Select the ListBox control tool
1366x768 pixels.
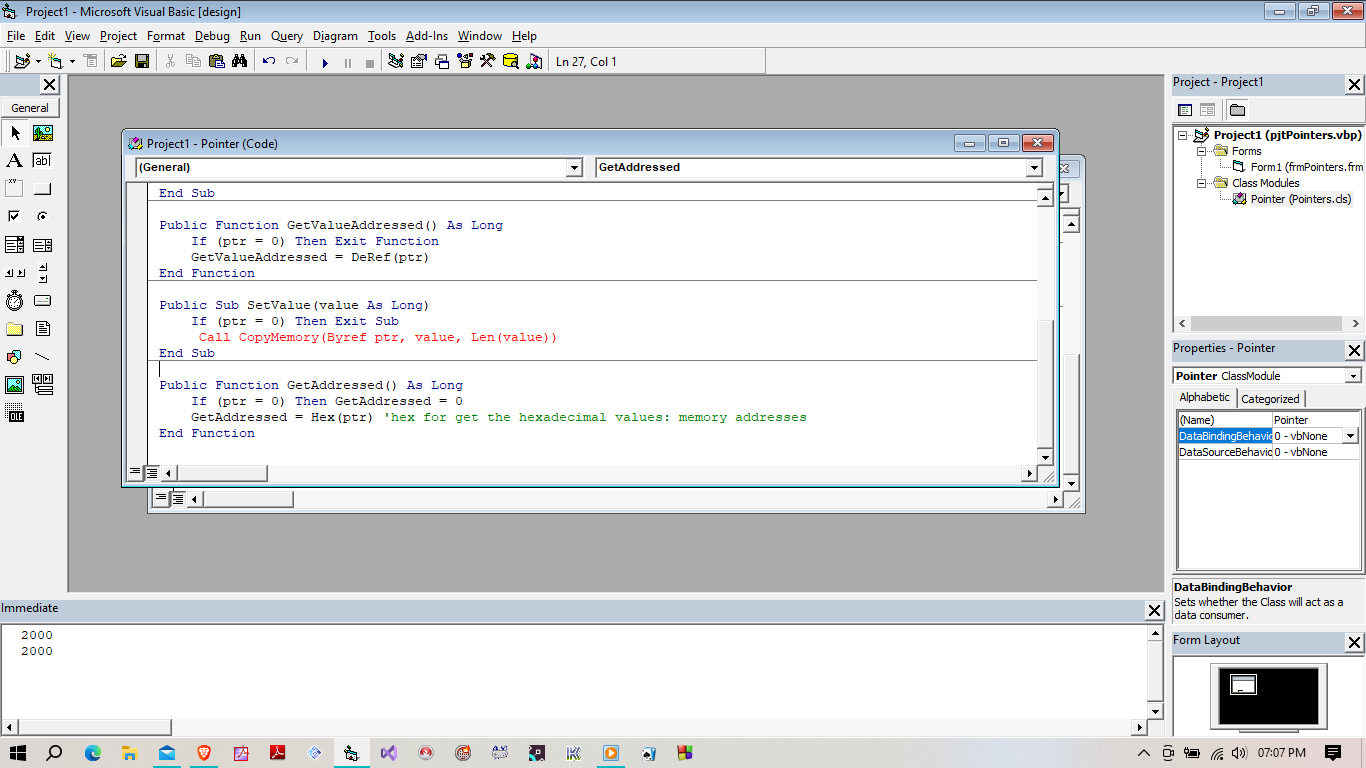[43, 245]
